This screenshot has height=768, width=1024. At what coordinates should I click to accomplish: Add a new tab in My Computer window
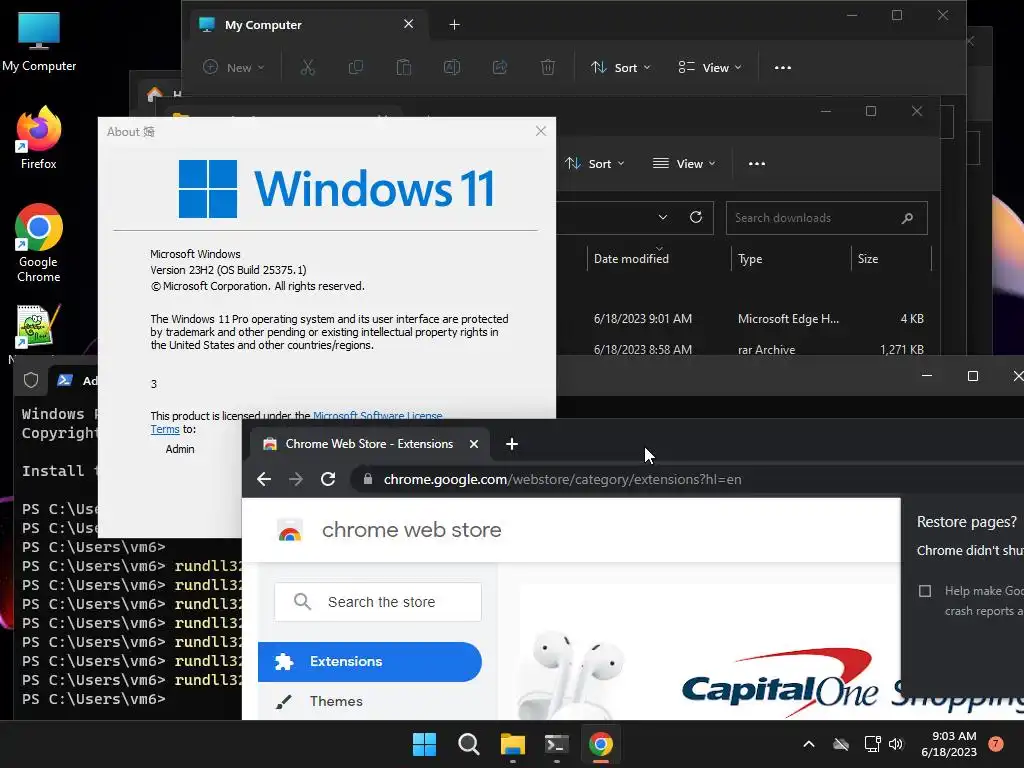tap(455, 25)
